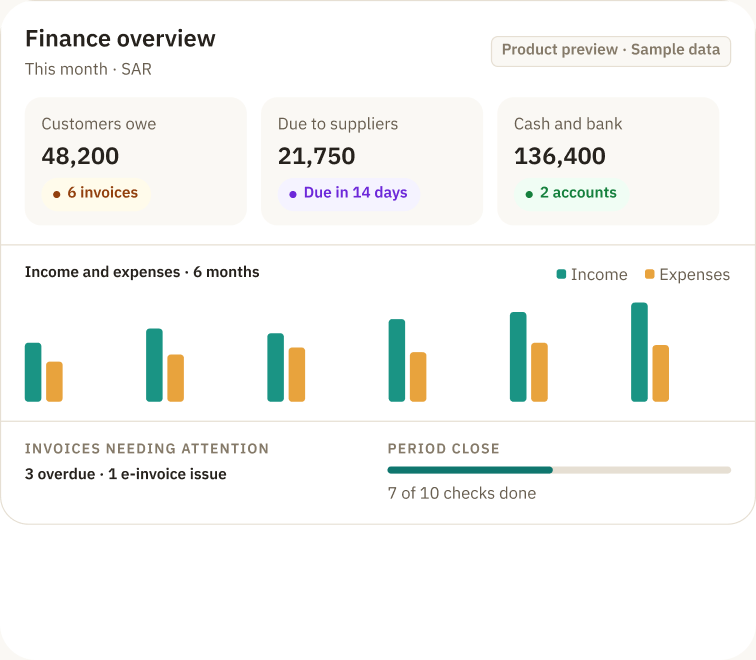Click the Expenses legend swatch
The image size is (756, 660).
pyautogui.click(x=649, y=274)
